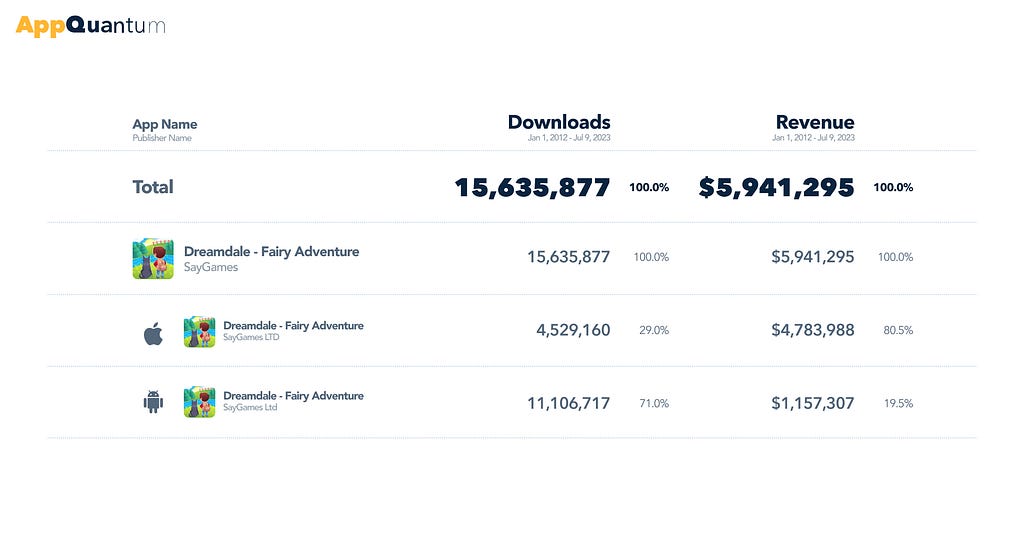Select the Total row label

tap(153, 187)
